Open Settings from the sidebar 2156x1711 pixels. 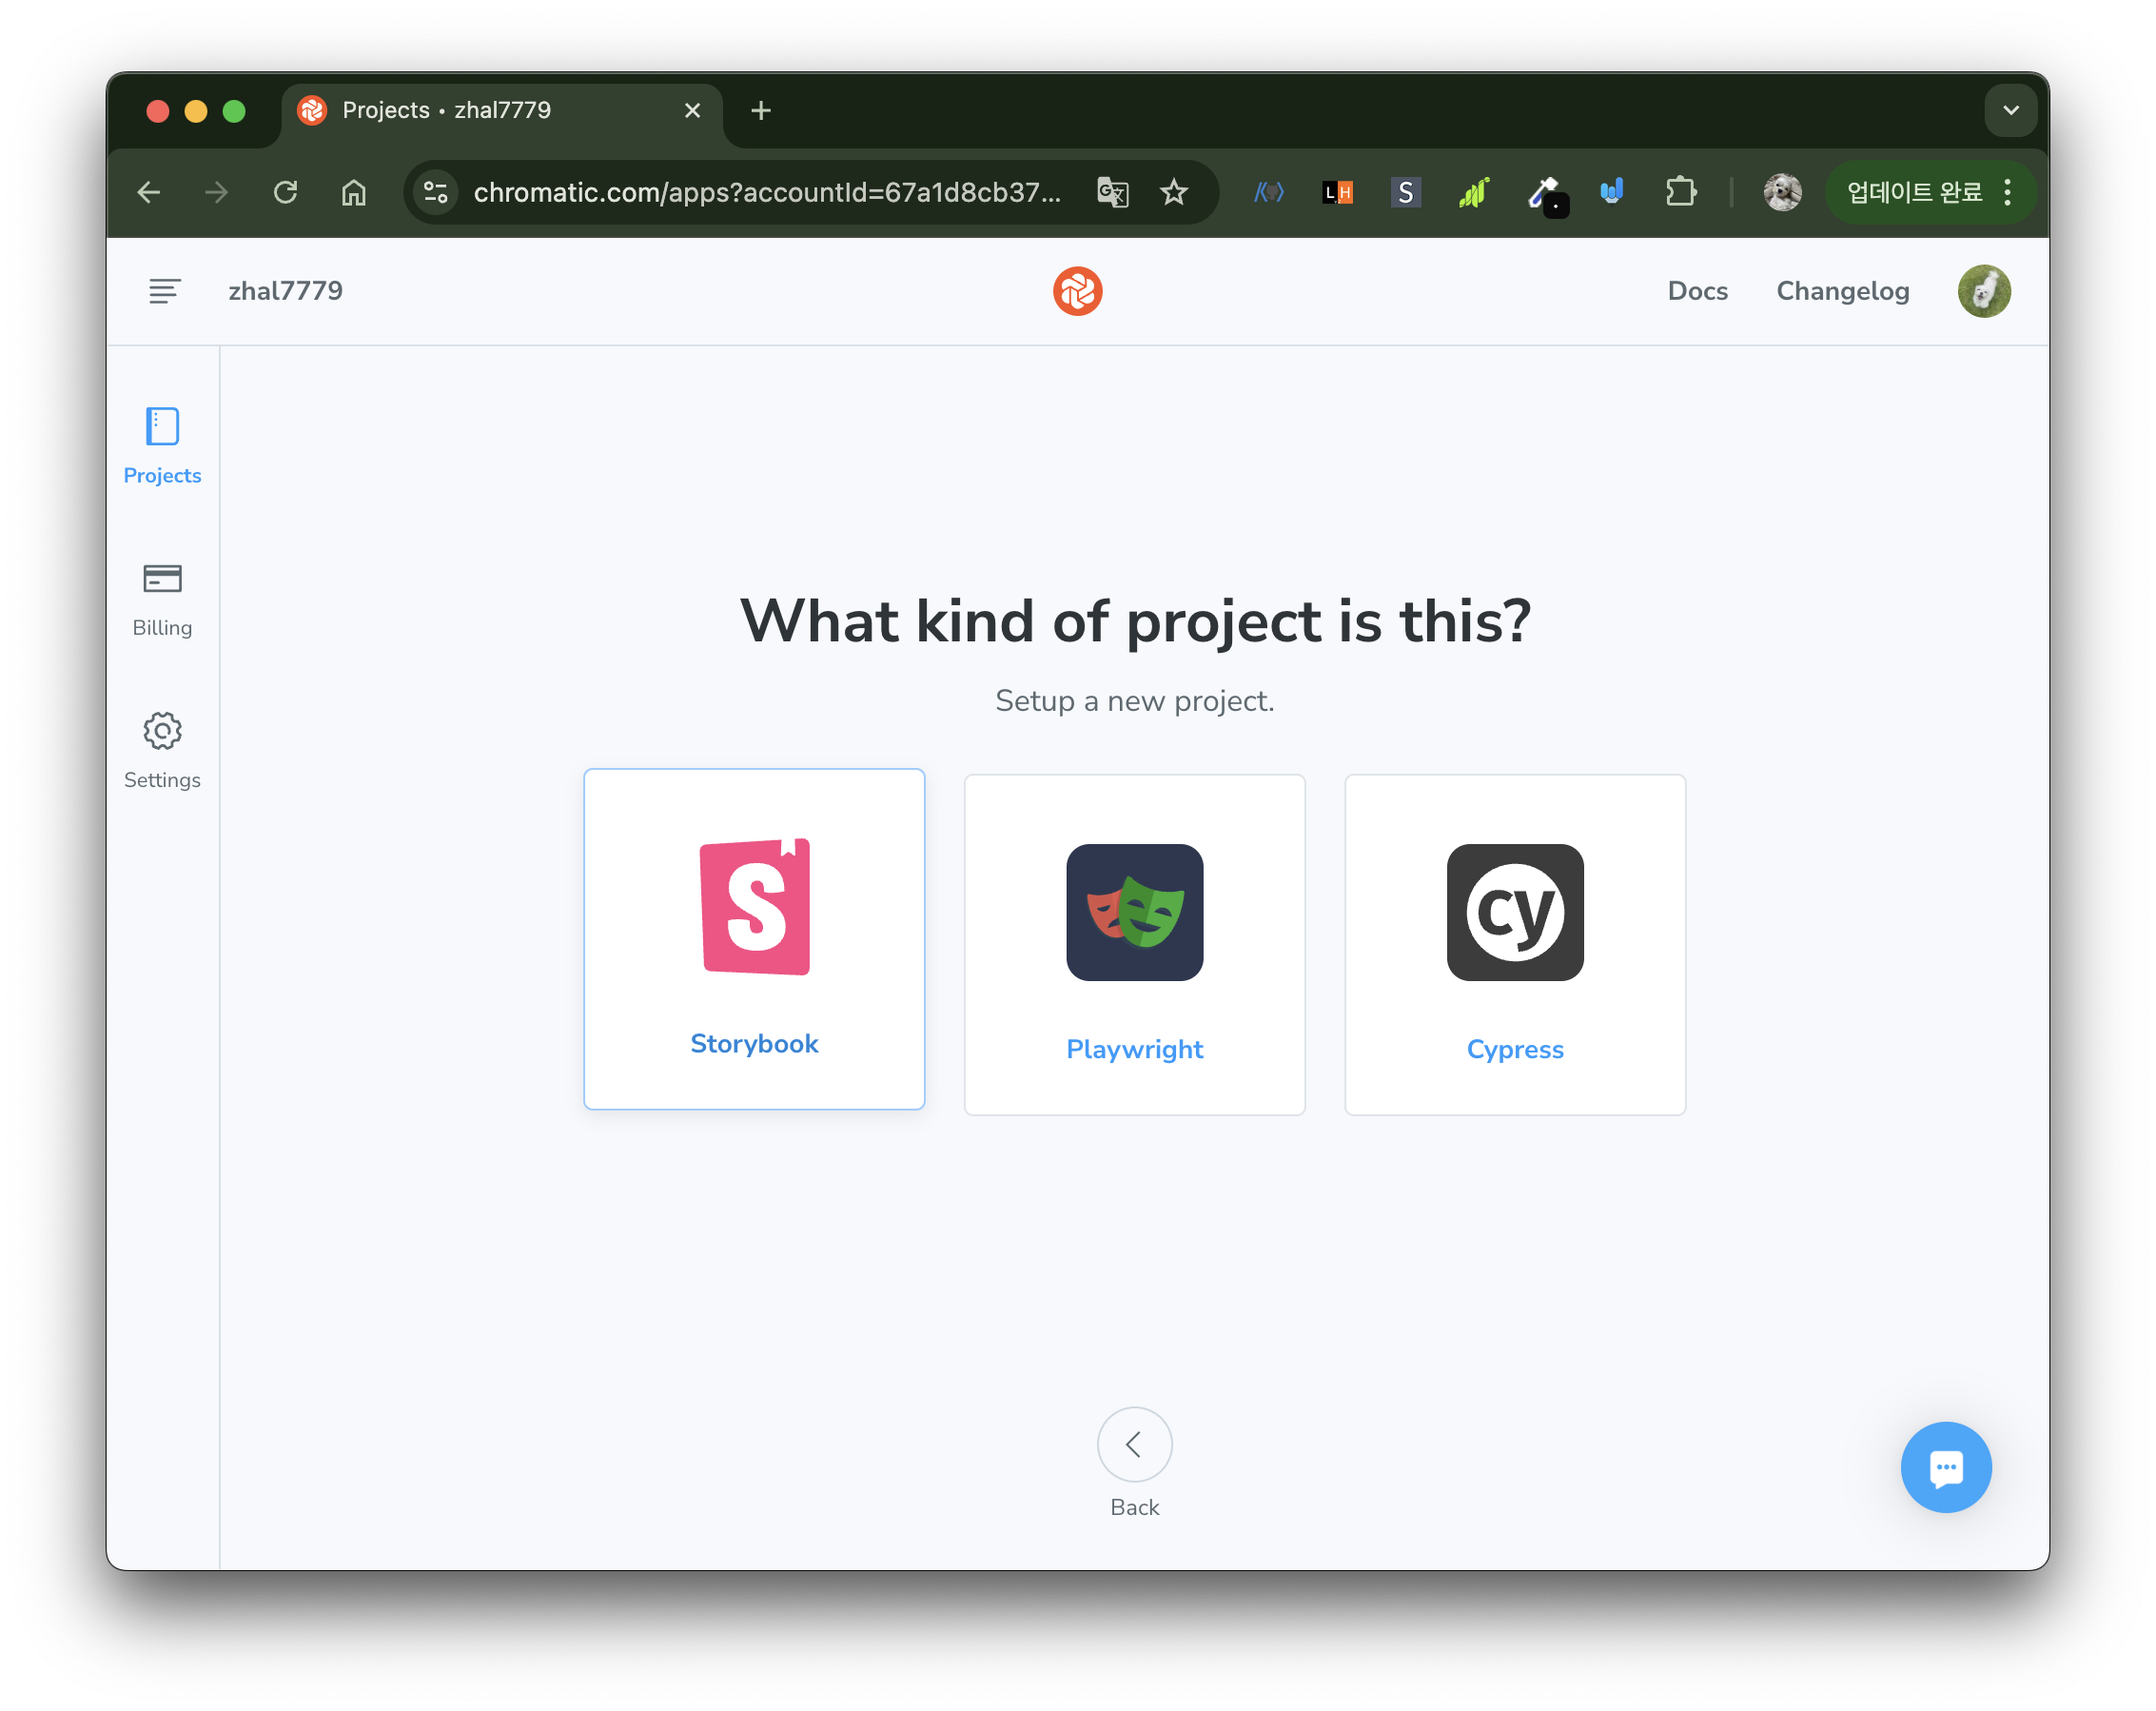[x=161, y=751]
